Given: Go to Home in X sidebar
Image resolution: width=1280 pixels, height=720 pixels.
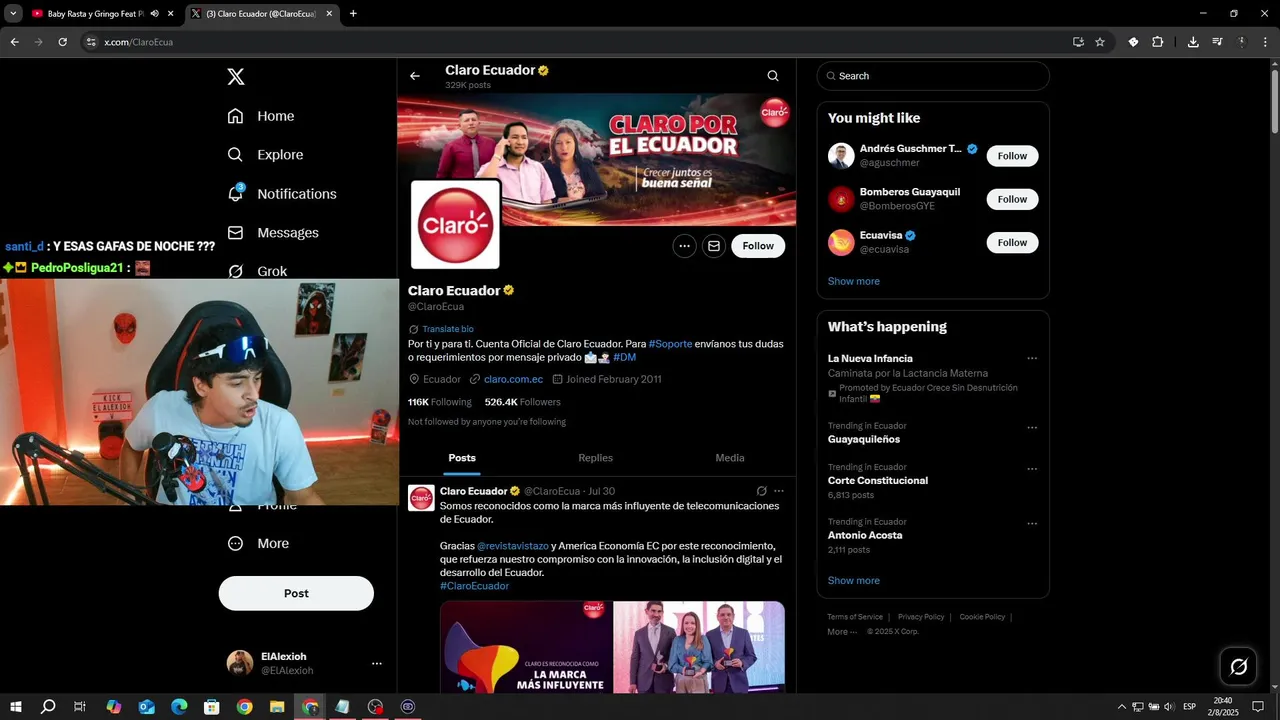Looking at the screenshot, I should [x=261, y=116].
